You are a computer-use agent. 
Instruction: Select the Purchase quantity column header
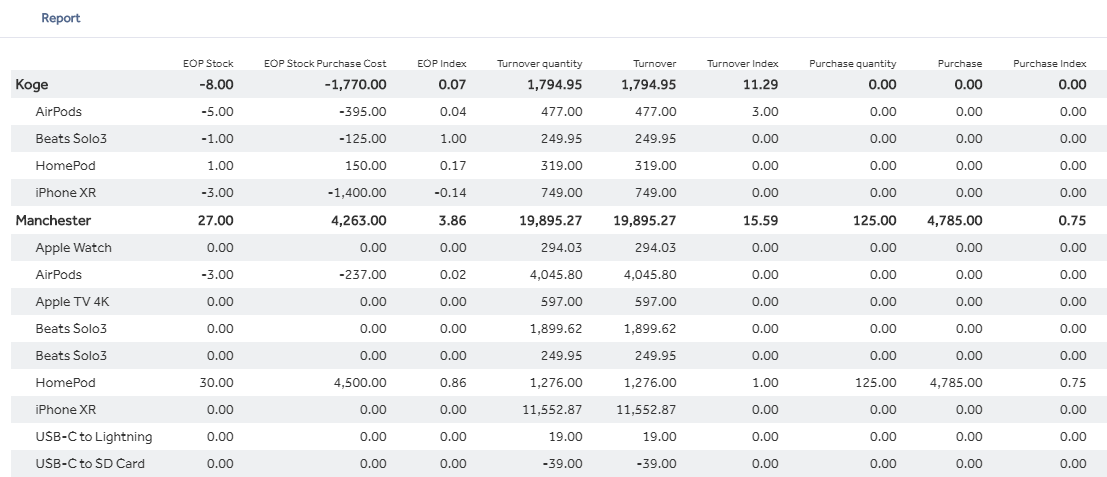pos(853,64)
